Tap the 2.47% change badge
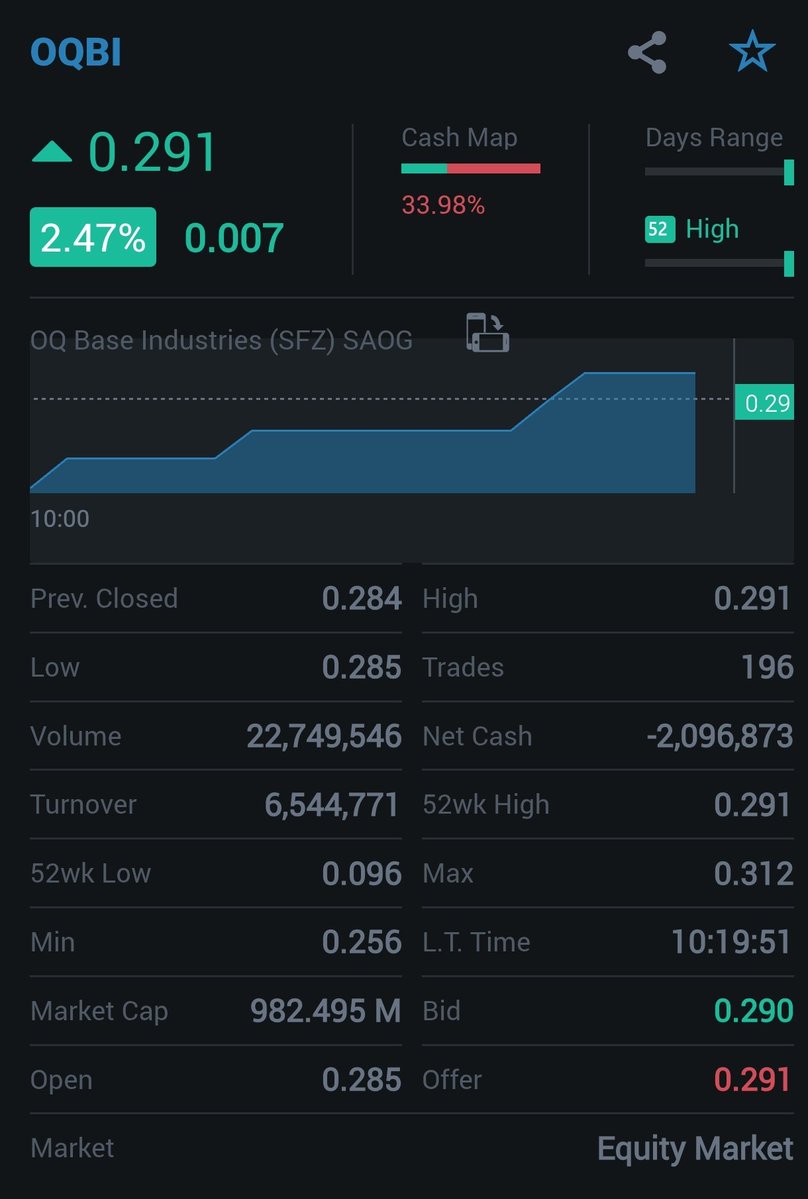 pos(93,237)
